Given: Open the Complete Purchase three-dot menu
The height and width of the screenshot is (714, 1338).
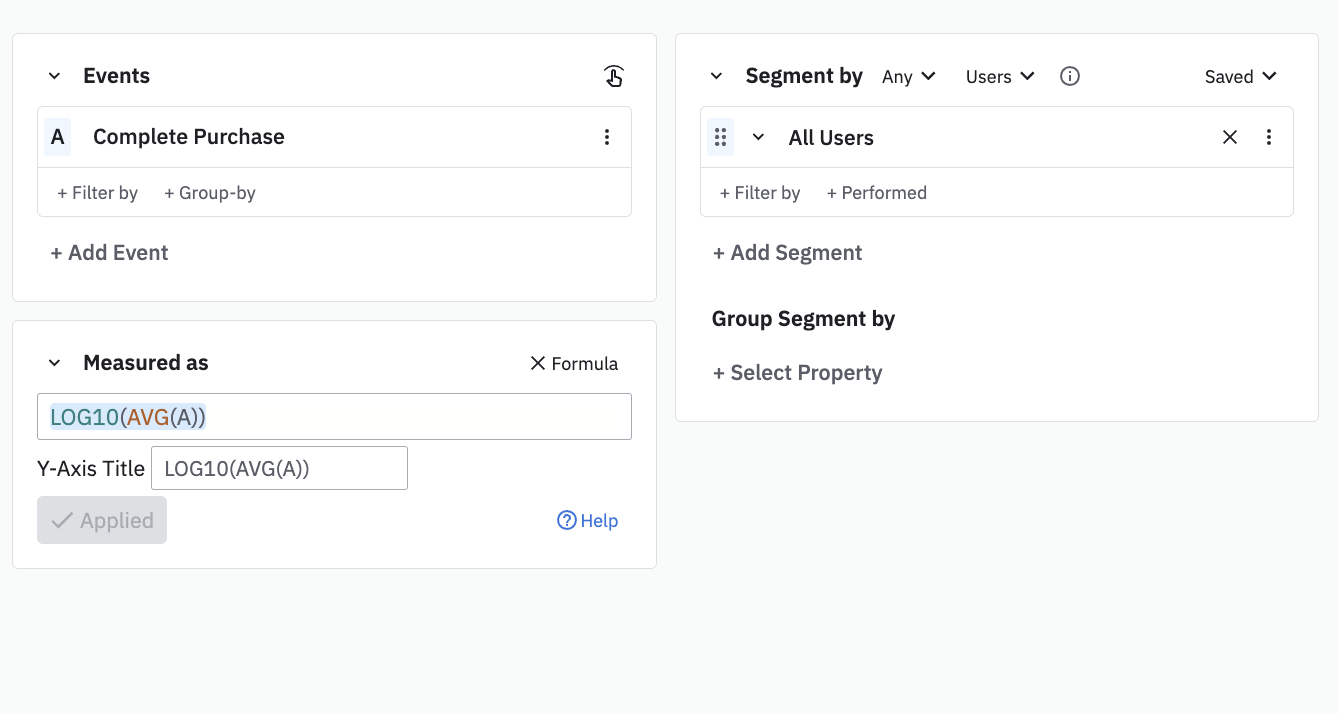Looking at the screenshot, I should pos(607,137).
